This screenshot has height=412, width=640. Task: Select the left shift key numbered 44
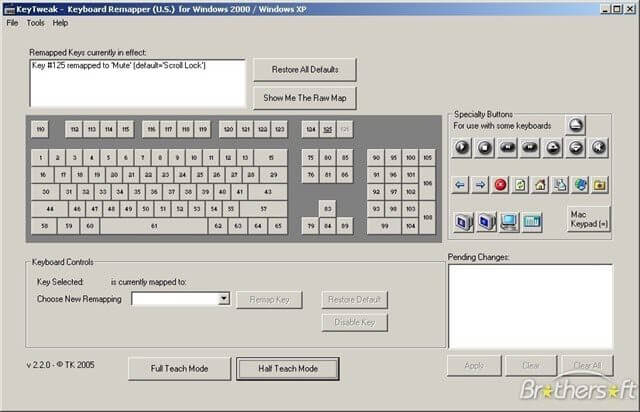click(50, 209)
